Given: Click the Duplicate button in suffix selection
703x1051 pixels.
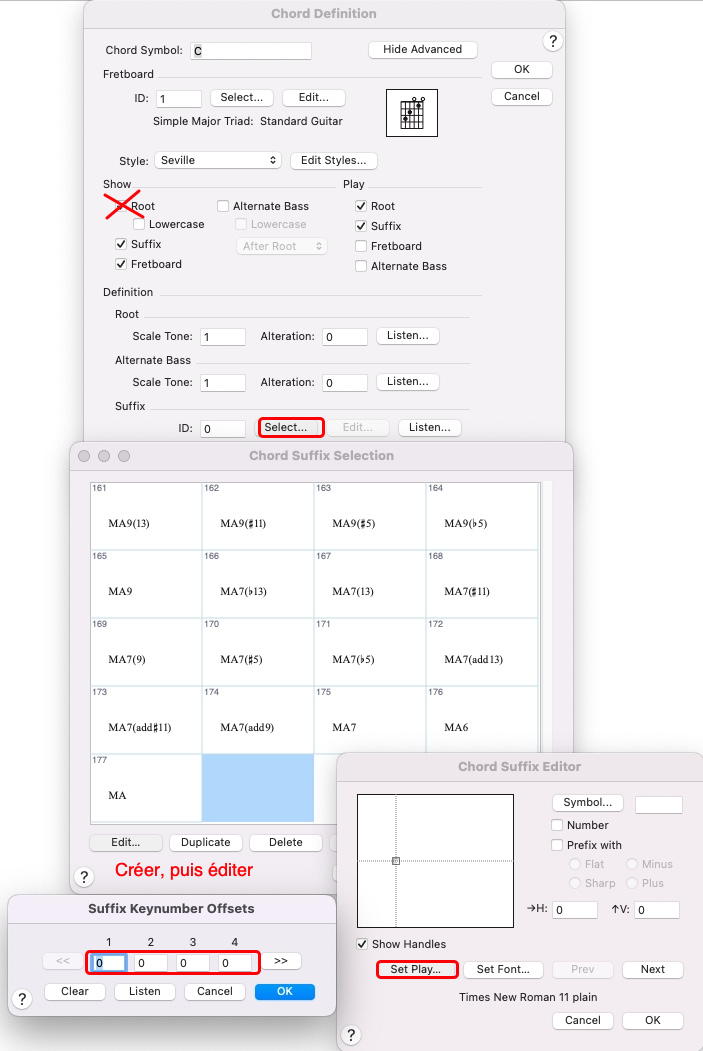Looking at the screenshot, I should click(x=206, y=842).
